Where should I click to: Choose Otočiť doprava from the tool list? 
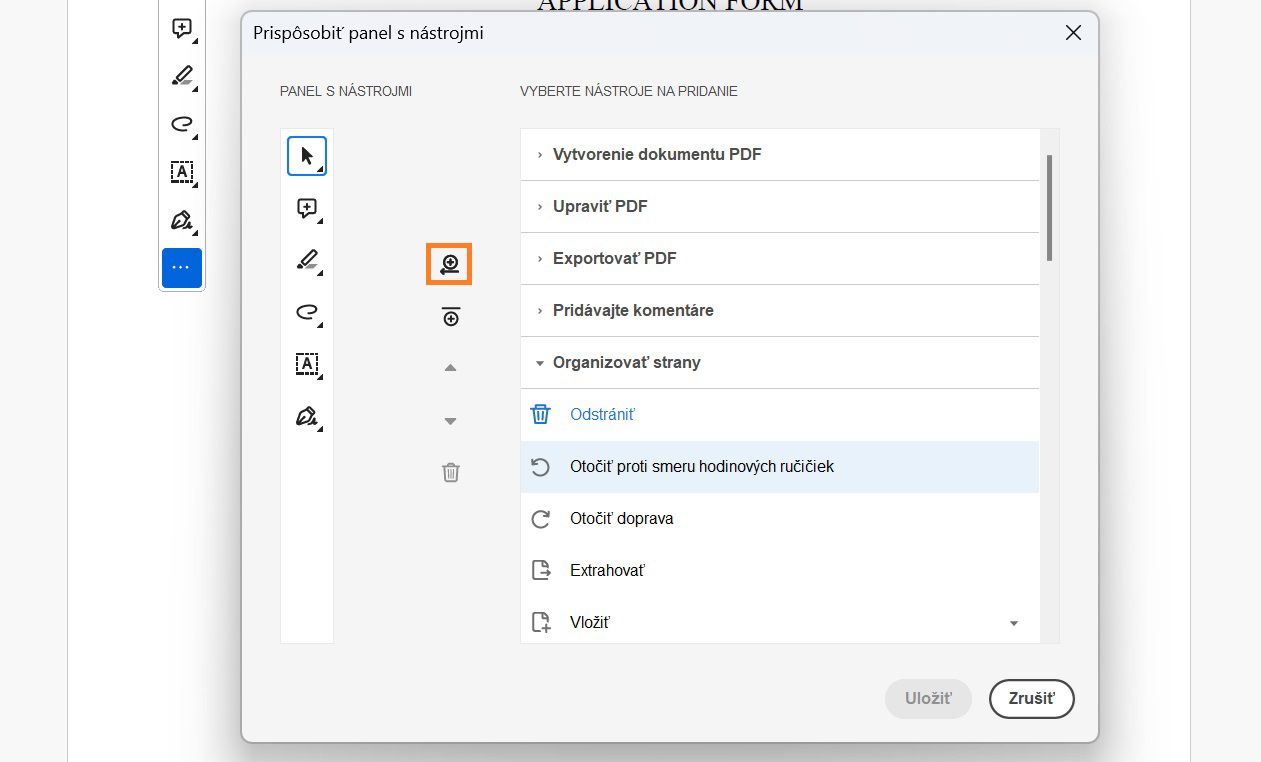tap(621, 519)
